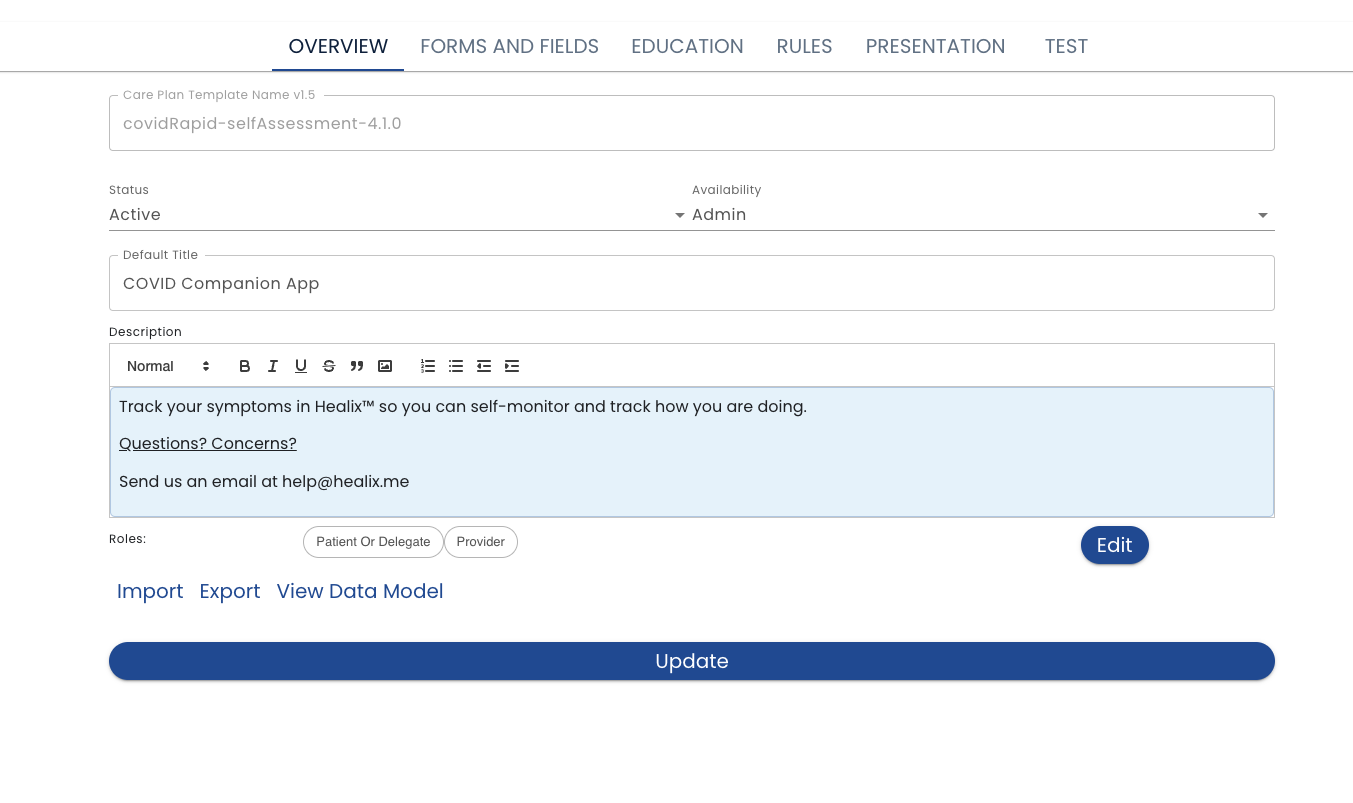Click the Care Plan Template Name field
The height and width of the screenshot is (803, 1353).
(x=692, y=123)
